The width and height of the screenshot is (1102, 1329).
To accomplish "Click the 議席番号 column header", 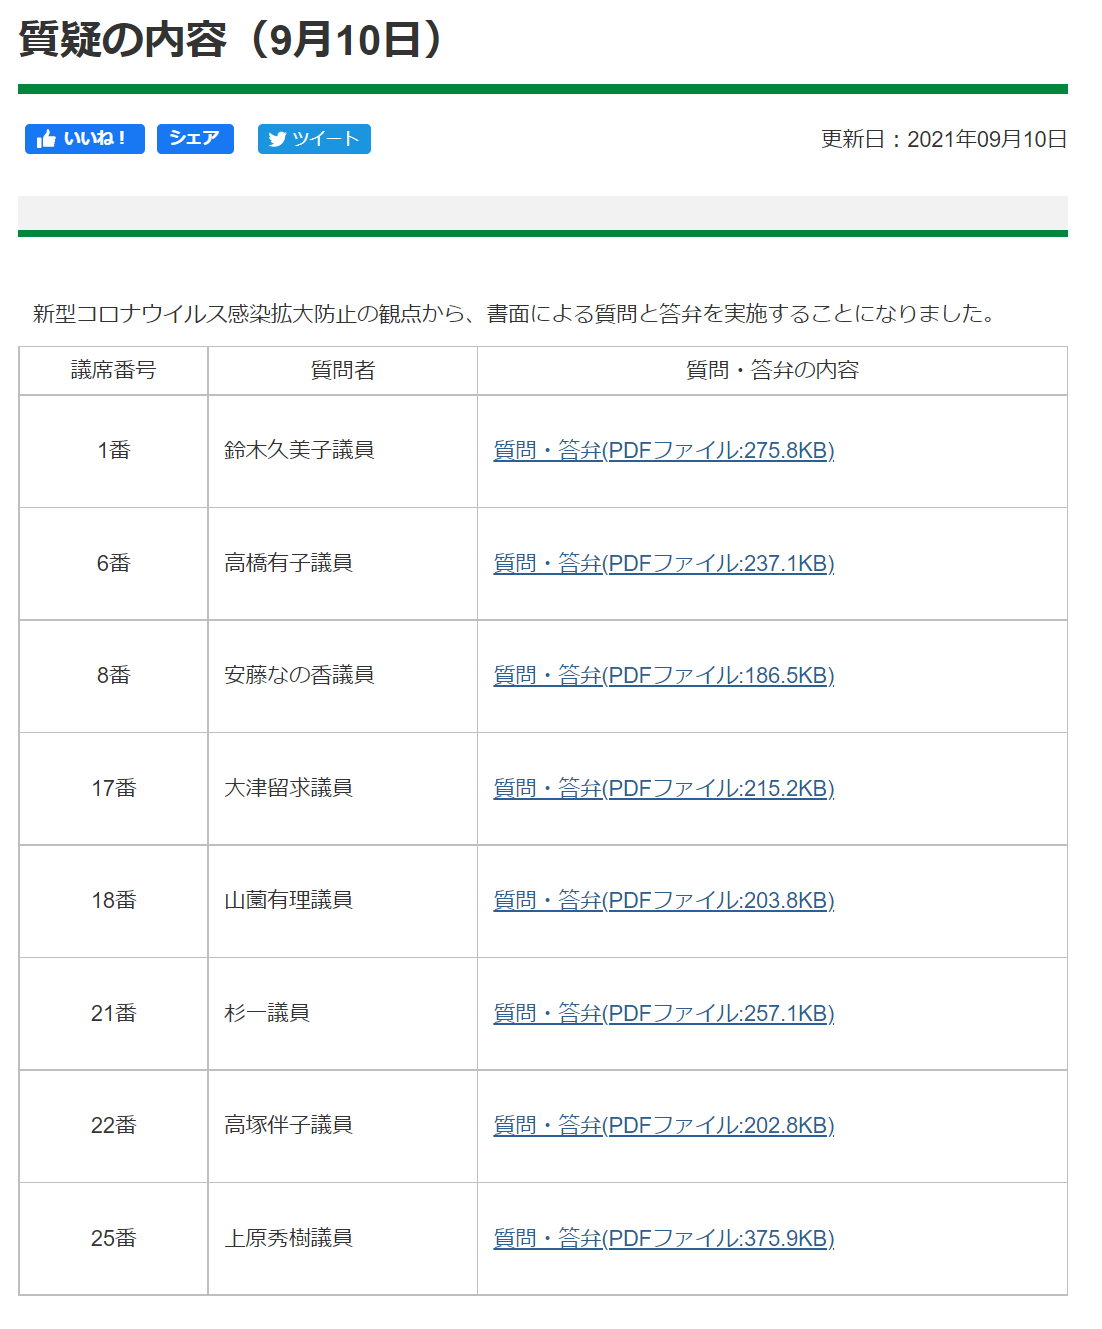I will coord(114,371).
